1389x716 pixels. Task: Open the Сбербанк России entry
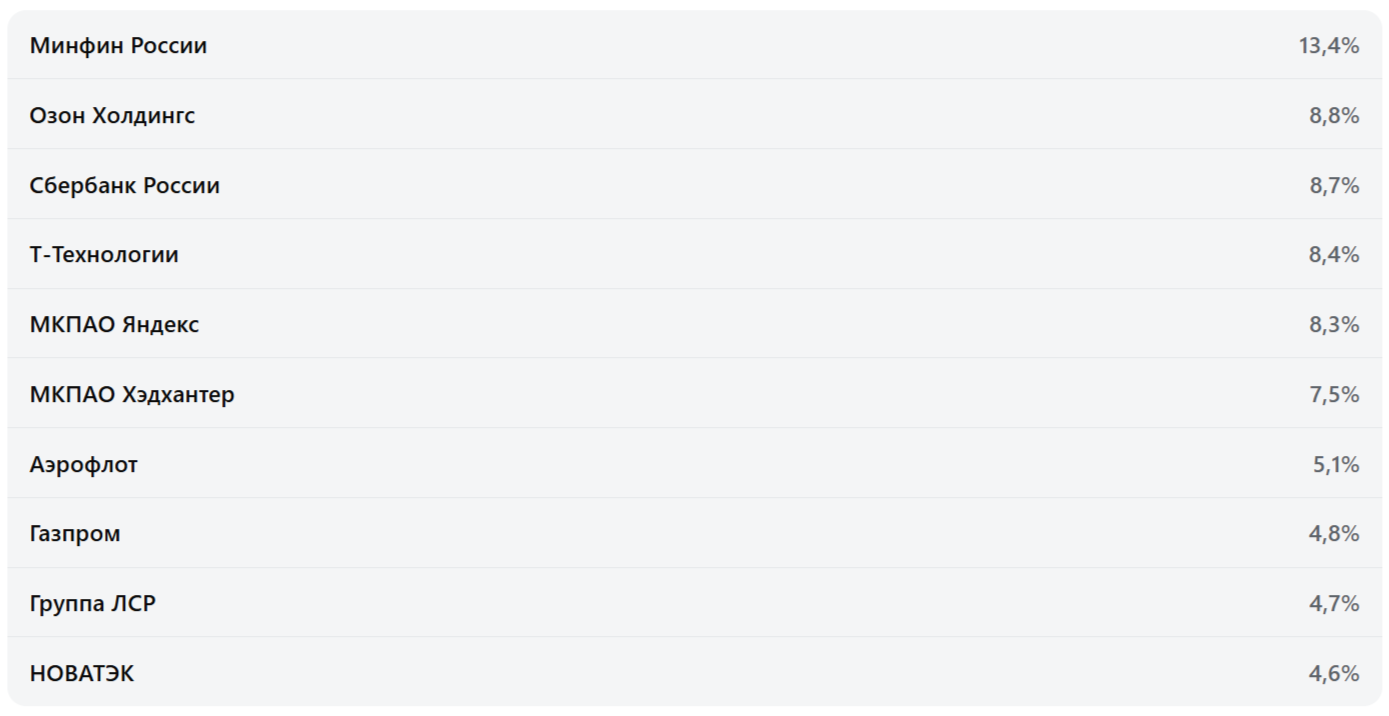(124, 186)
